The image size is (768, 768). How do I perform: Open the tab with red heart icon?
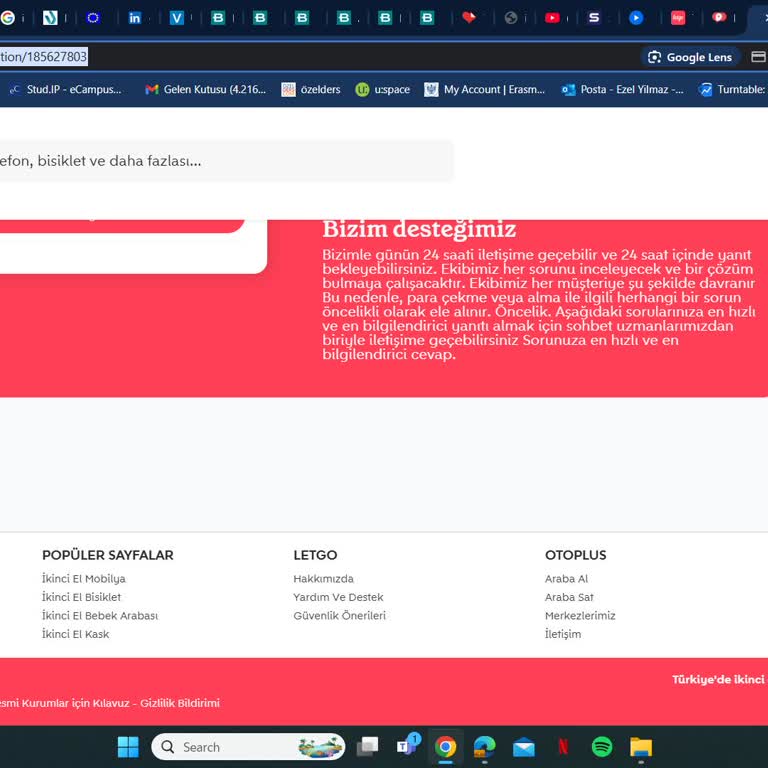pos(469,18)
